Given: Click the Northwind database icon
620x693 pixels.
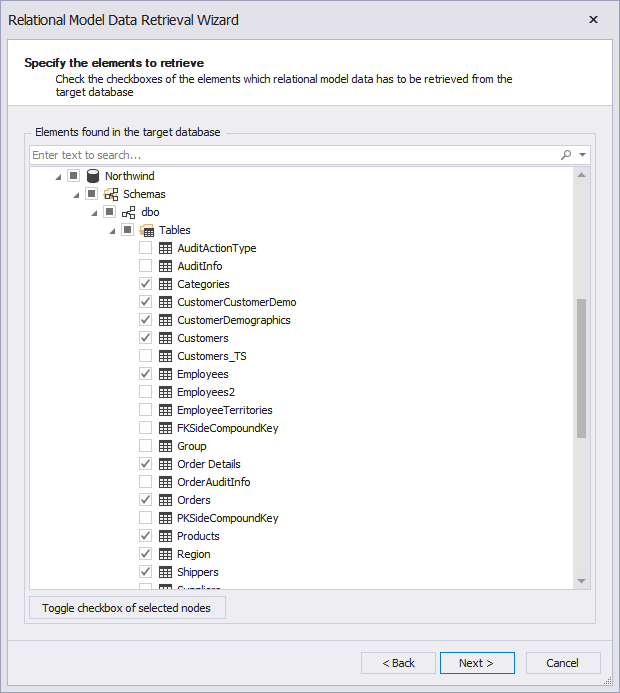Looking at the screenshot, I should coord(93,176).
